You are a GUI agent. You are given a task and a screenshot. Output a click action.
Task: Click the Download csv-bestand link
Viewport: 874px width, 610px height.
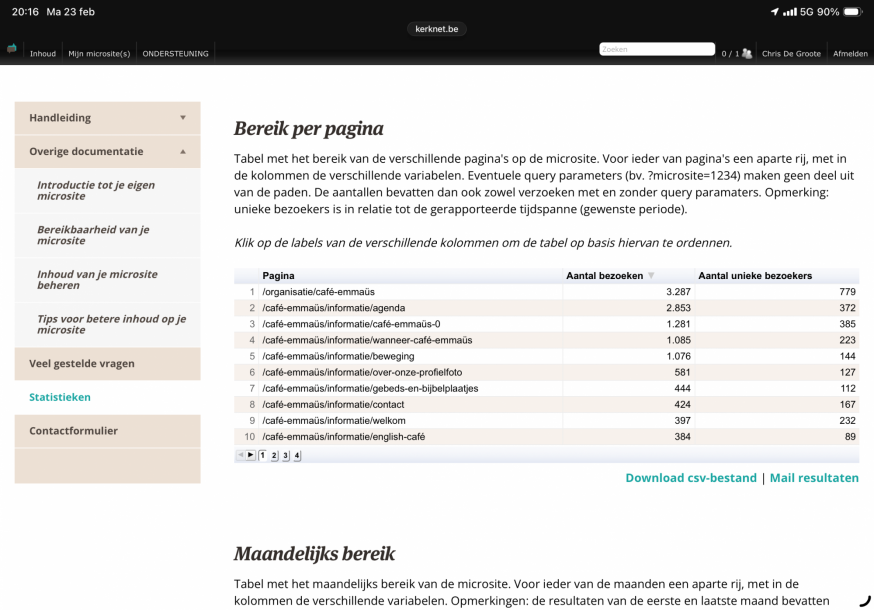(x=690, y=478)
